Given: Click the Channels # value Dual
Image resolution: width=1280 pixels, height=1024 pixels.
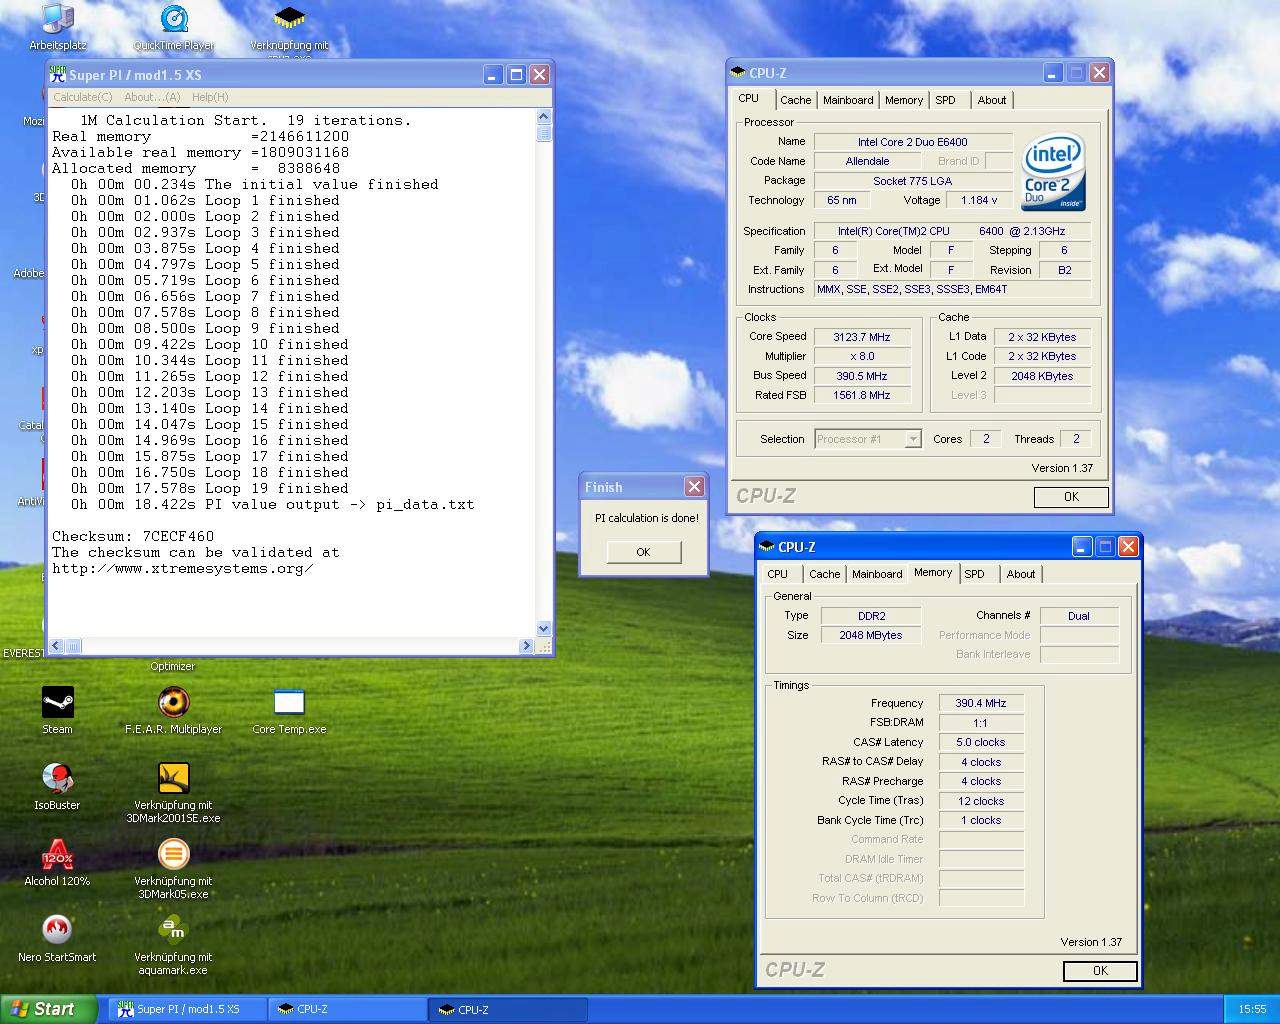Looking at the screenshot, I should coord(1079,616).
